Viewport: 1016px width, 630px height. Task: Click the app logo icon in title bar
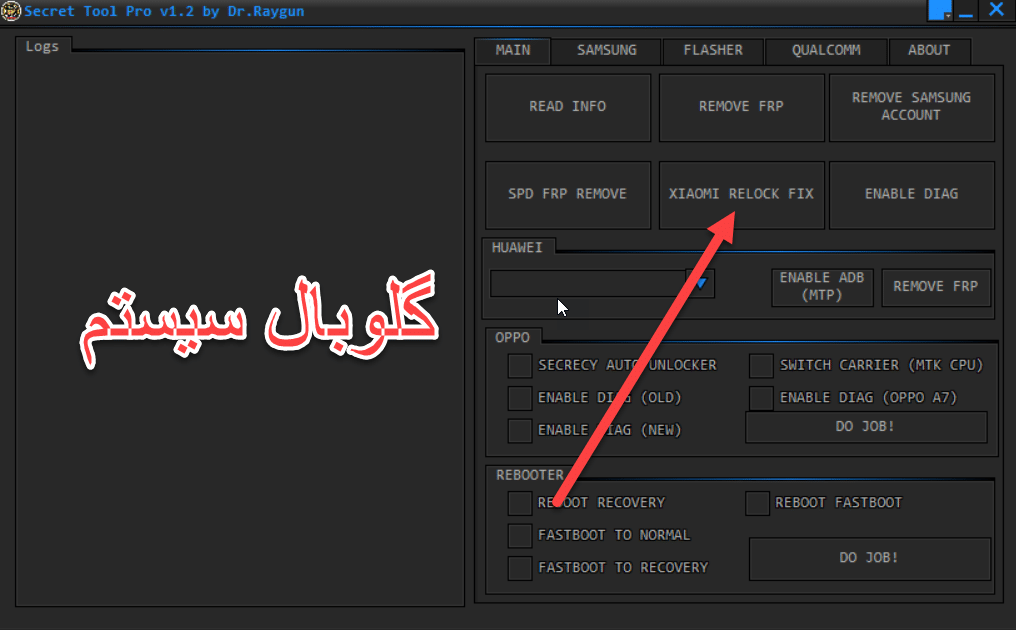pos(11,11)
